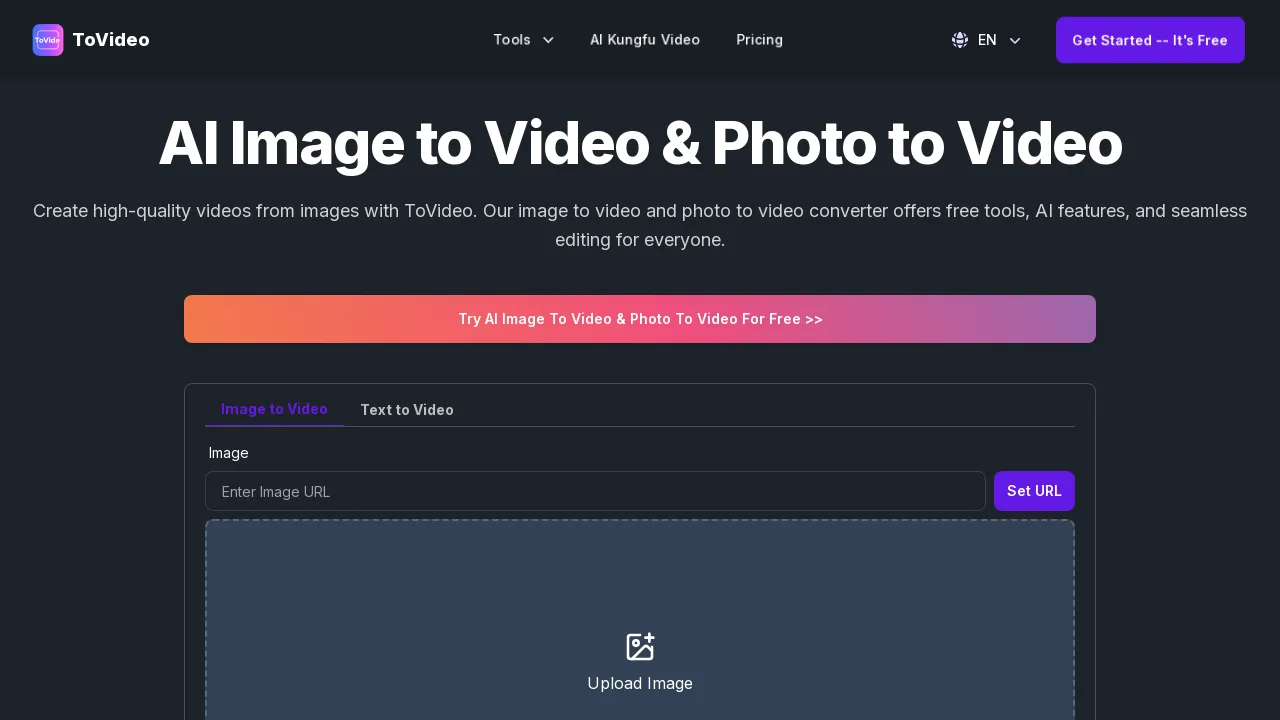This screenshot has width=1280, height=720.
Task: Expand the language options next to the globe
Action: point(1014,41)
